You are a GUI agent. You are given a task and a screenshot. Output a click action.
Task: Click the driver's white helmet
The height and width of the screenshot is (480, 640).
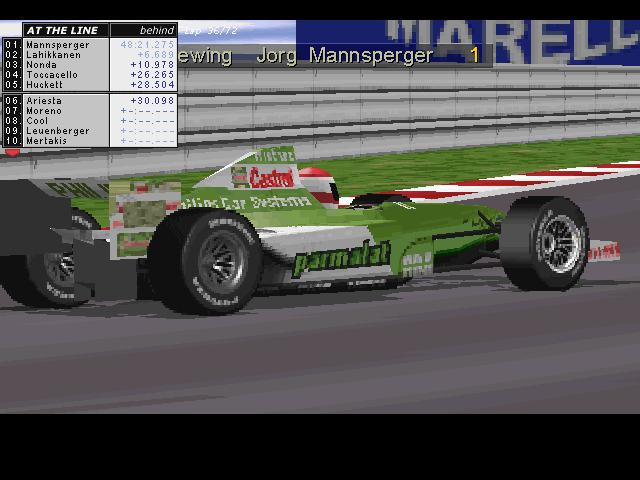point(316,181)
